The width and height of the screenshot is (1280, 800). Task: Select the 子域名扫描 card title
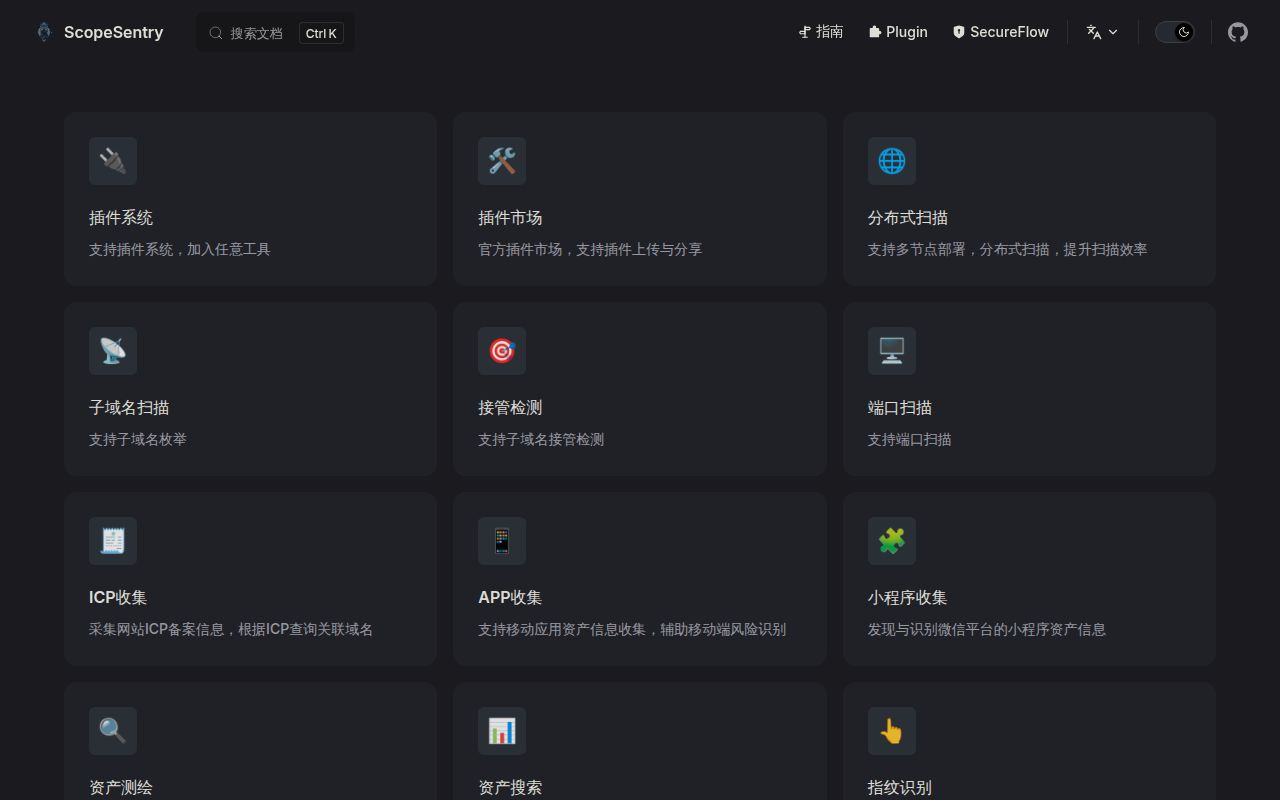point(129,408)
